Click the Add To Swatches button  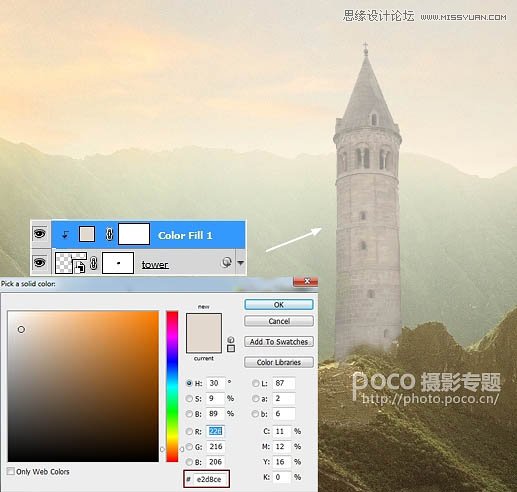[279, 342]
